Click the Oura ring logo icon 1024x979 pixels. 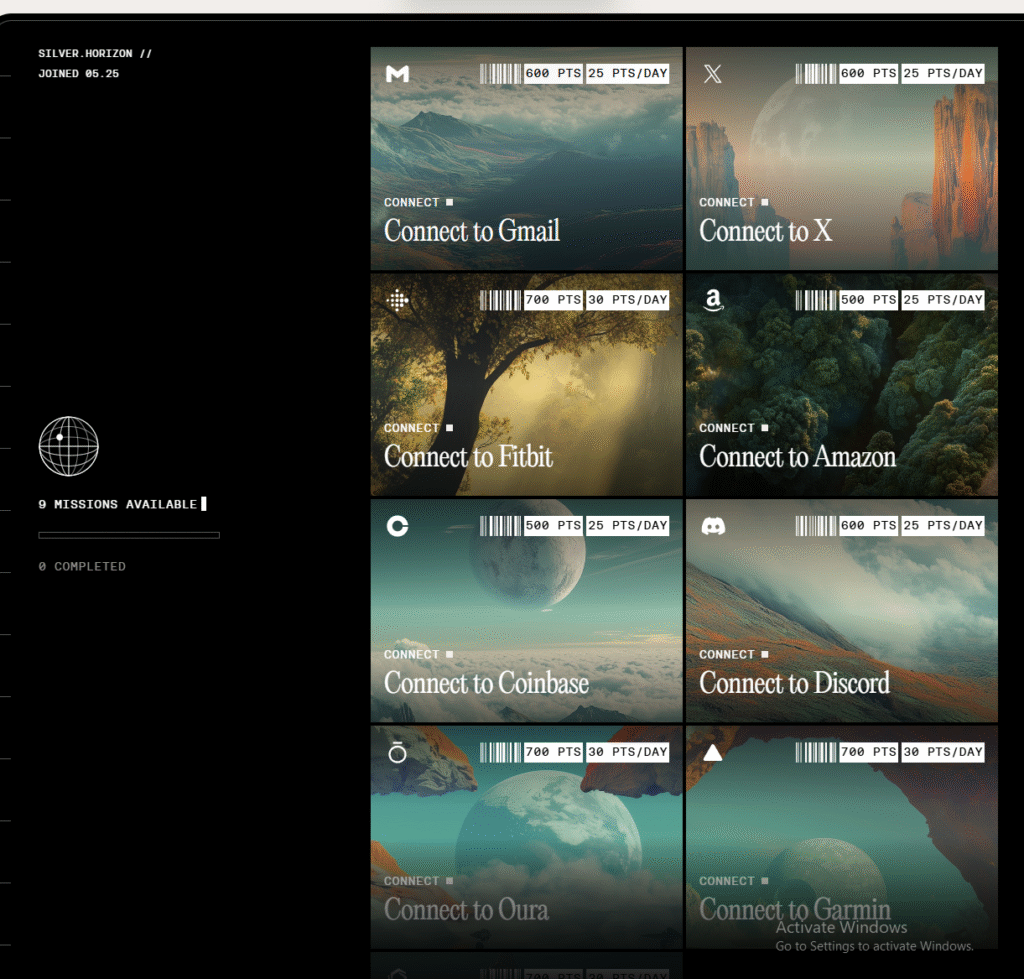(397, 752)
